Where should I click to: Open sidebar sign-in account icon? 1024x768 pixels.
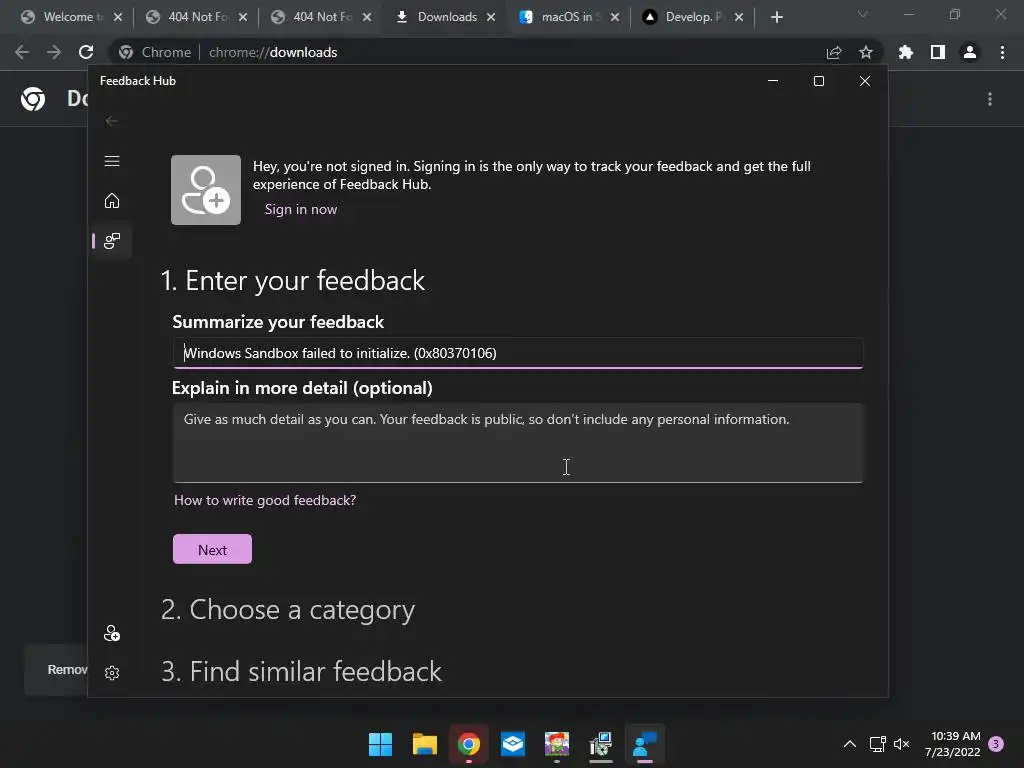coord(112,633)
